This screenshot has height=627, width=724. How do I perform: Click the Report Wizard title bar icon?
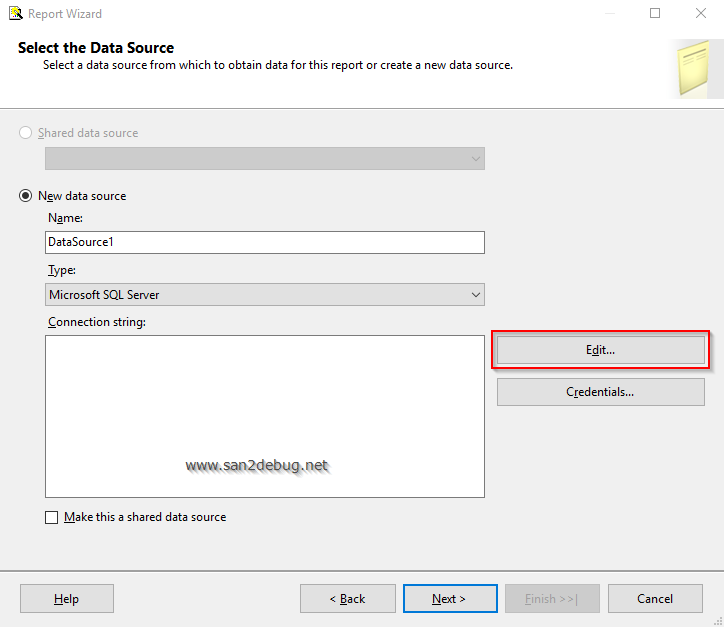[15, 14]
